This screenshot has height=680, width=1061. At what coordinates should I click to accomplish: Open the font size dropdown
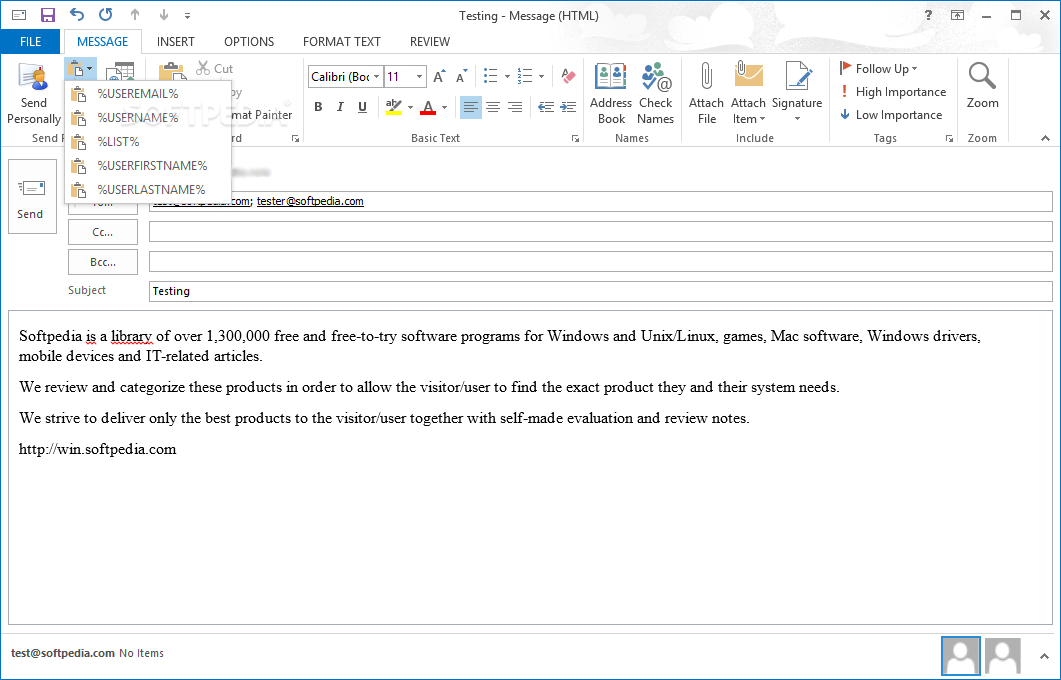pyautogui.click(x=420, y=76)
